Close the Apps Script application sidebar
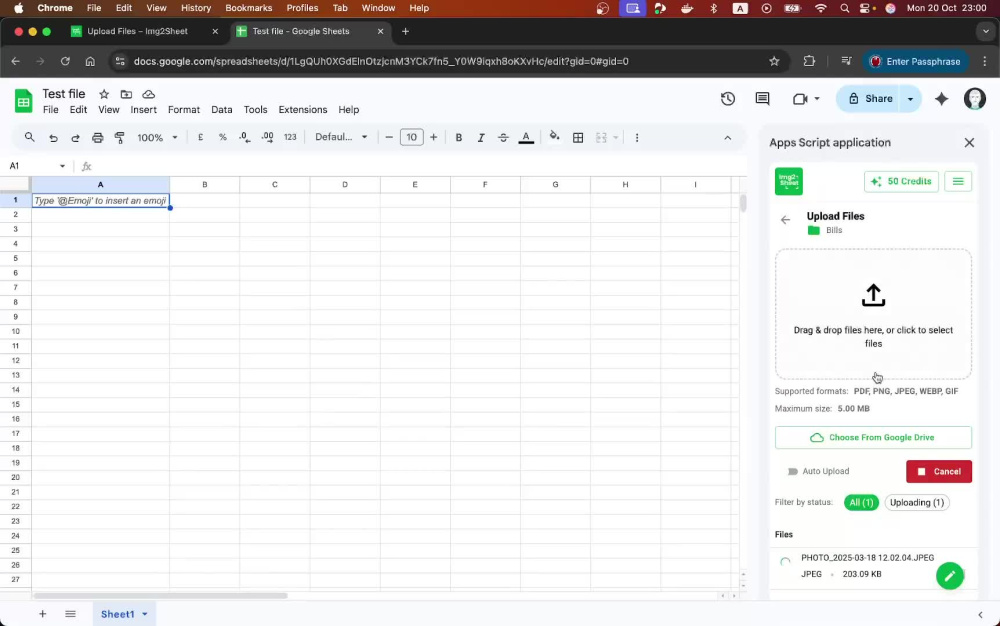This screenshot has width=1000, height=626. pyautogui.click(x=969, y=143)
